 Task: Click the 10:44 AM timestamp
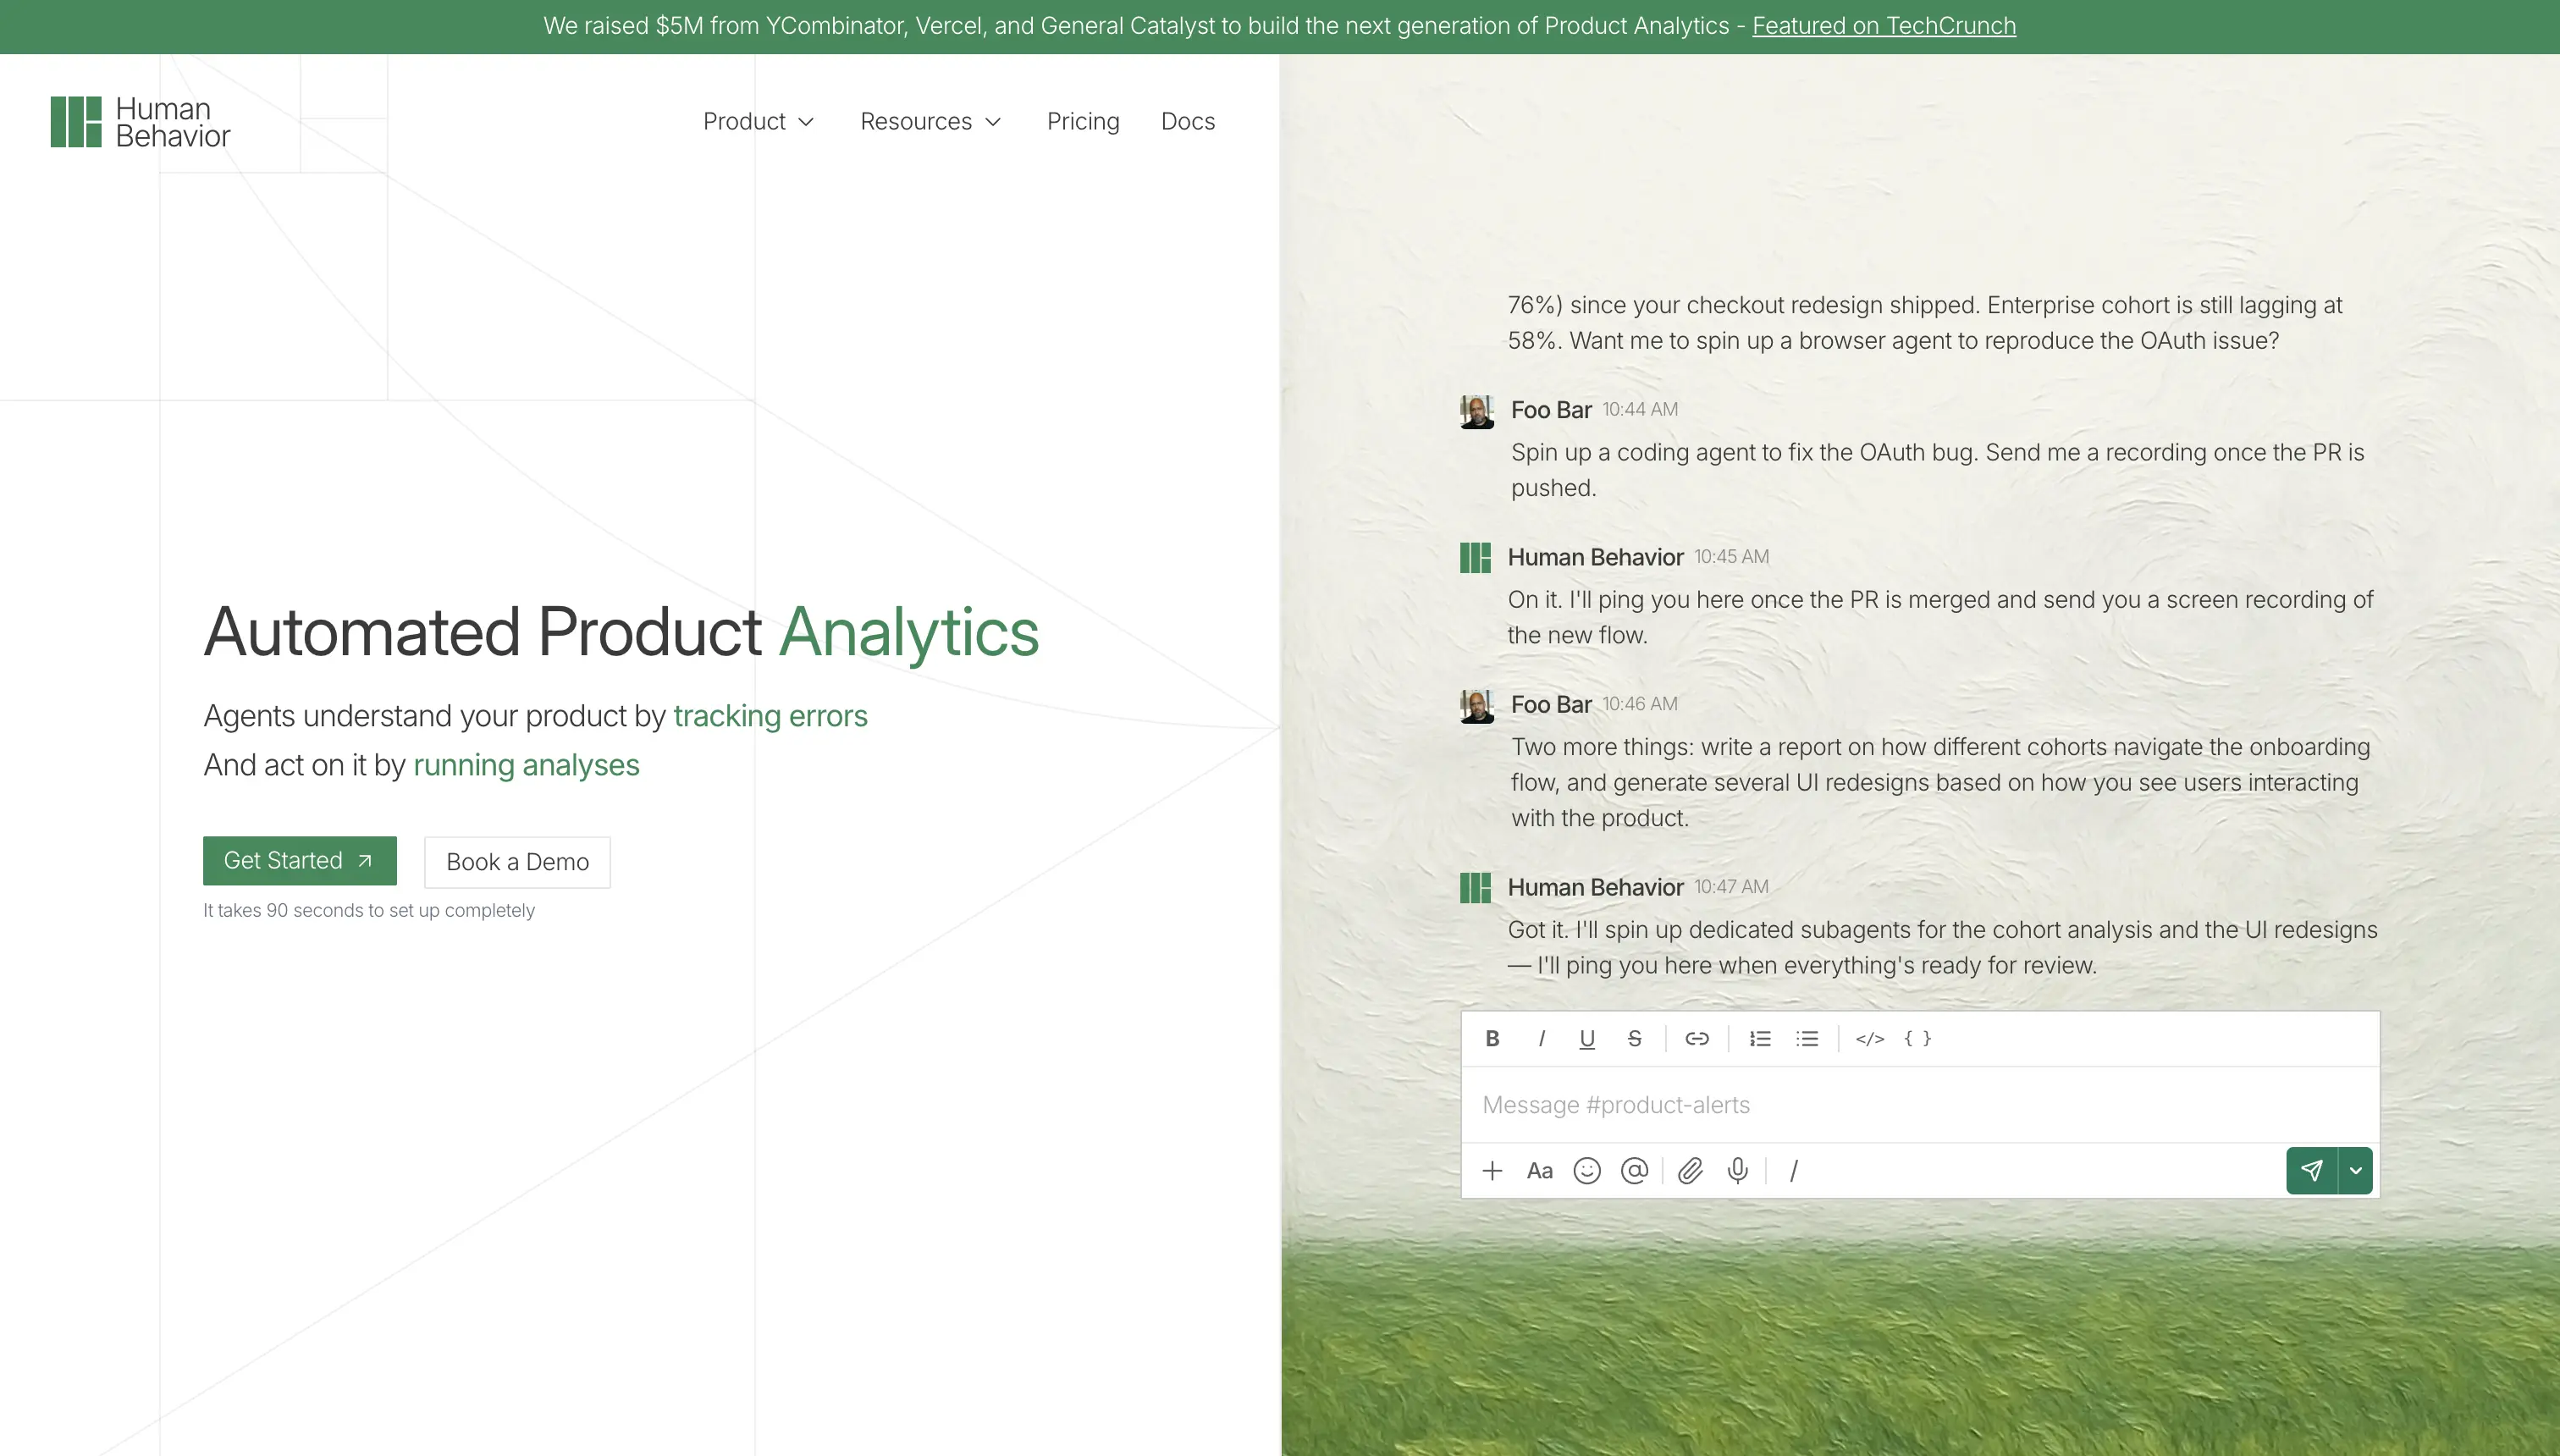click(x=1640, y=410)
